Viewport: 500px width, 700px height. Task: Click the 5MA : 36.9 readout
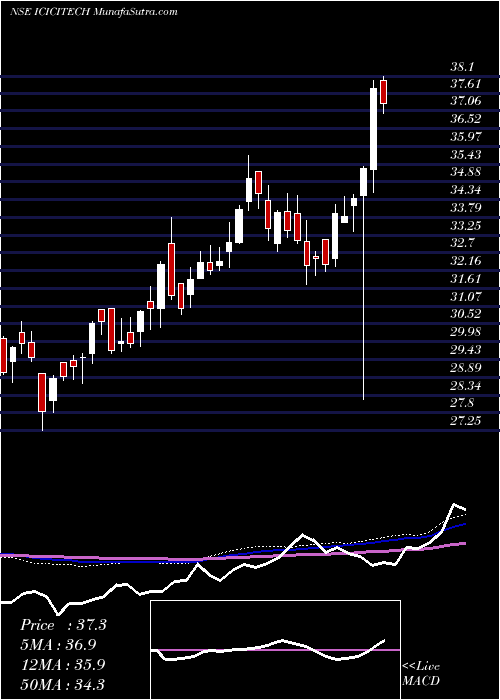[58, 645]
